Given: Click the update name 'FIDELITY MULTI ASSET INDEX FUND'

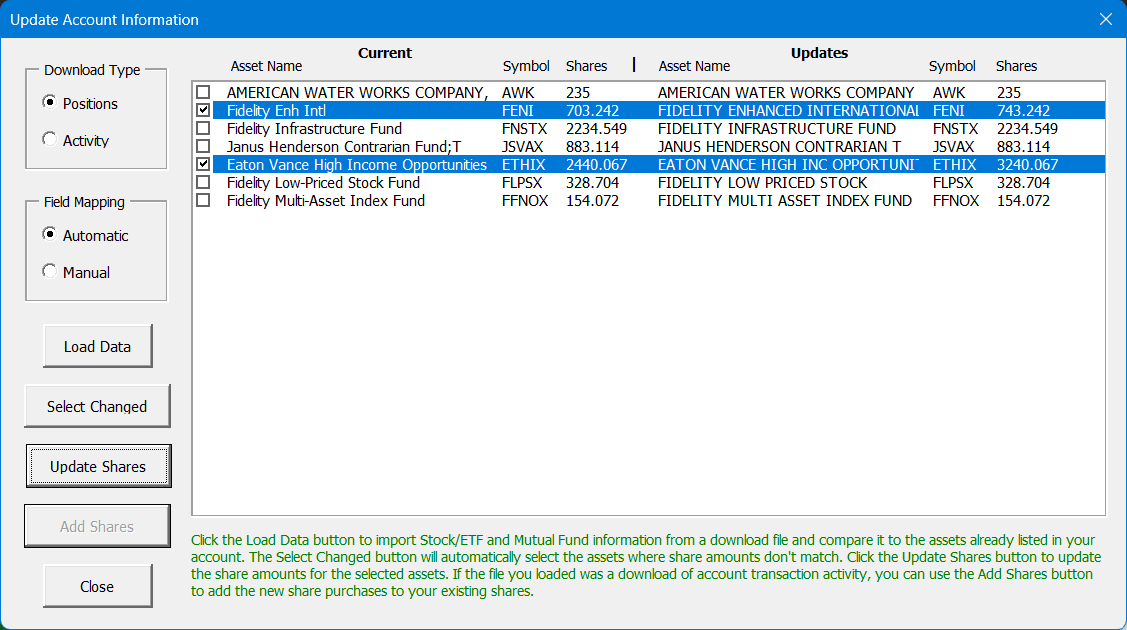Looking at the screenshot, I should click(x=785, y=200).
